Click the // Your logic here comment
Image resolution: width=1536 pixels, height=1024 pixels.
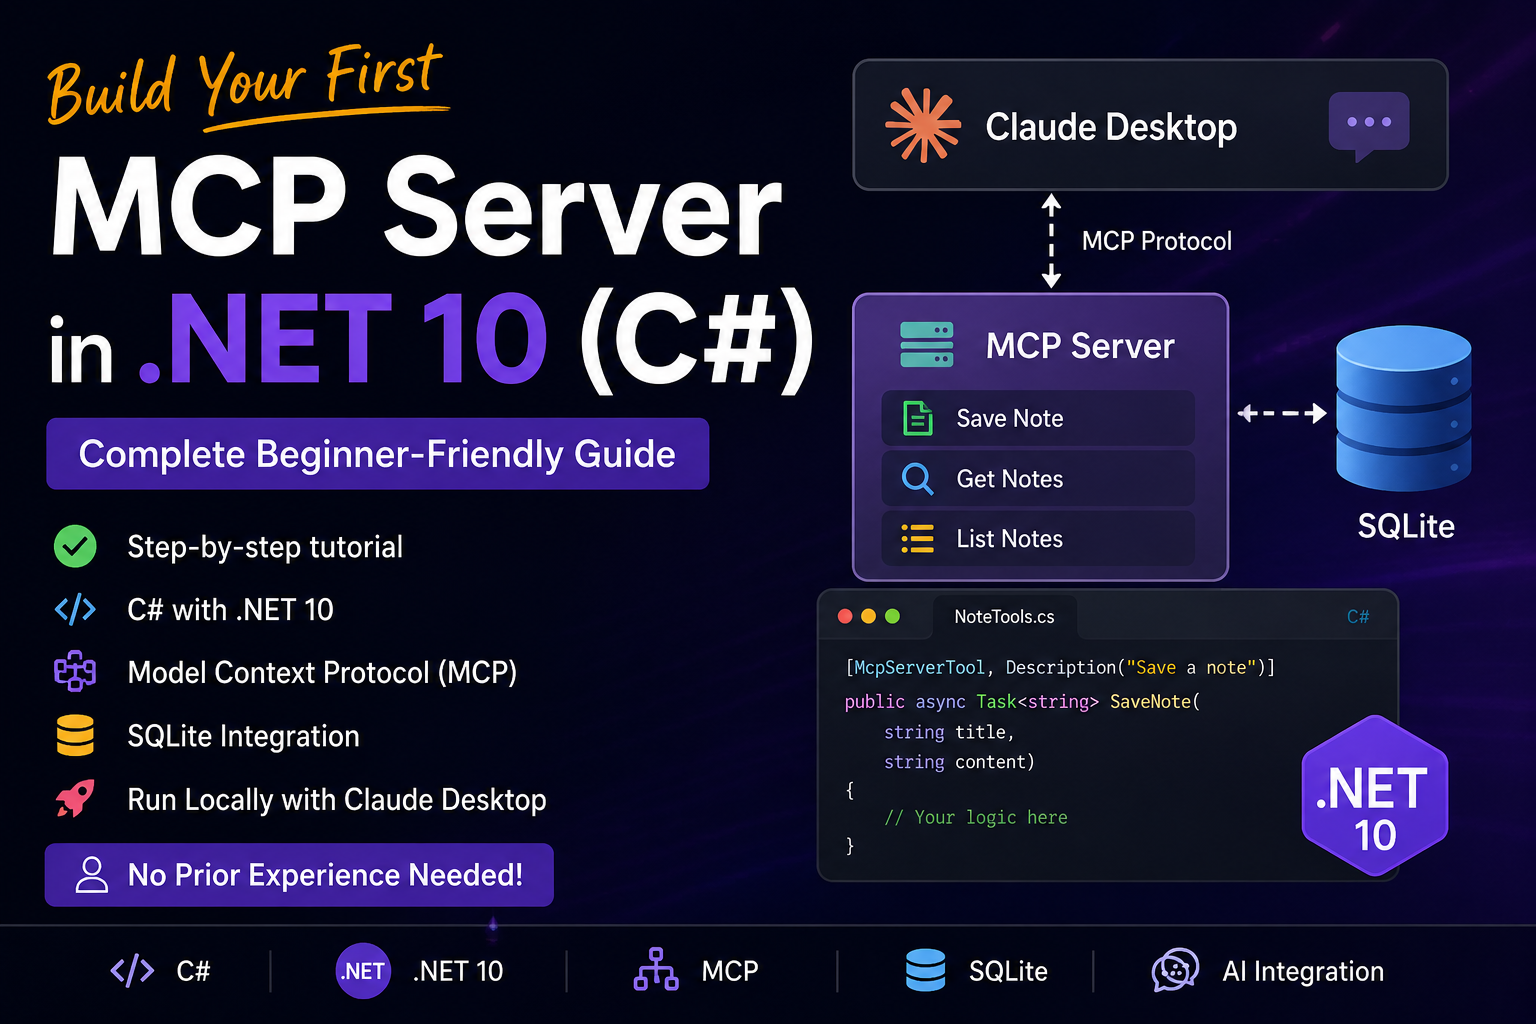tap(975, 817)
